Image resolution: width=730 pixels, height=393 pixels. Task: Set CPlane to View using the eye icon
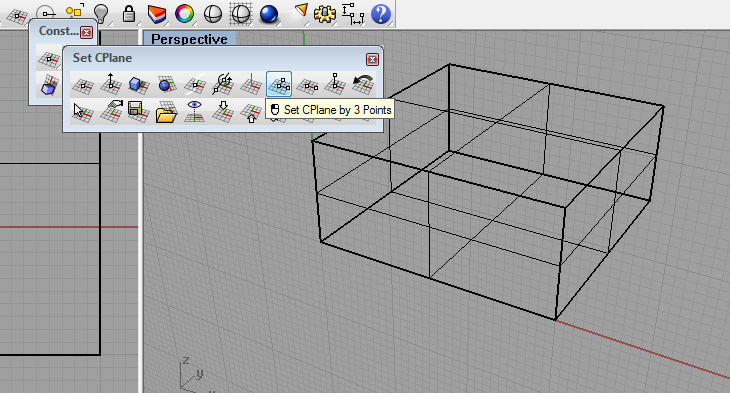click(195, 111)
